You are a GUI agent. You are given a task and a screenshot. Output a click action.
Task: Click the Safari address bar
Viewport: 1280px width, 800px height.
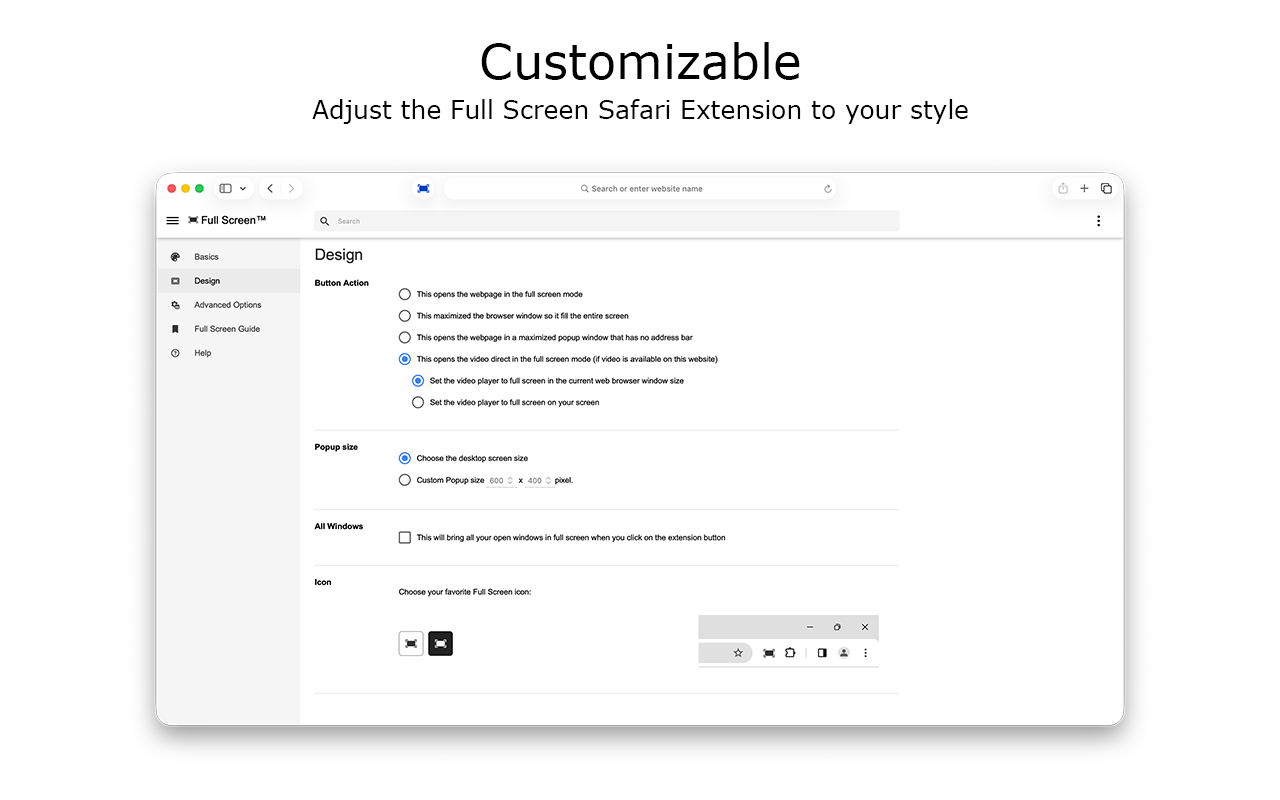(640, 188)
